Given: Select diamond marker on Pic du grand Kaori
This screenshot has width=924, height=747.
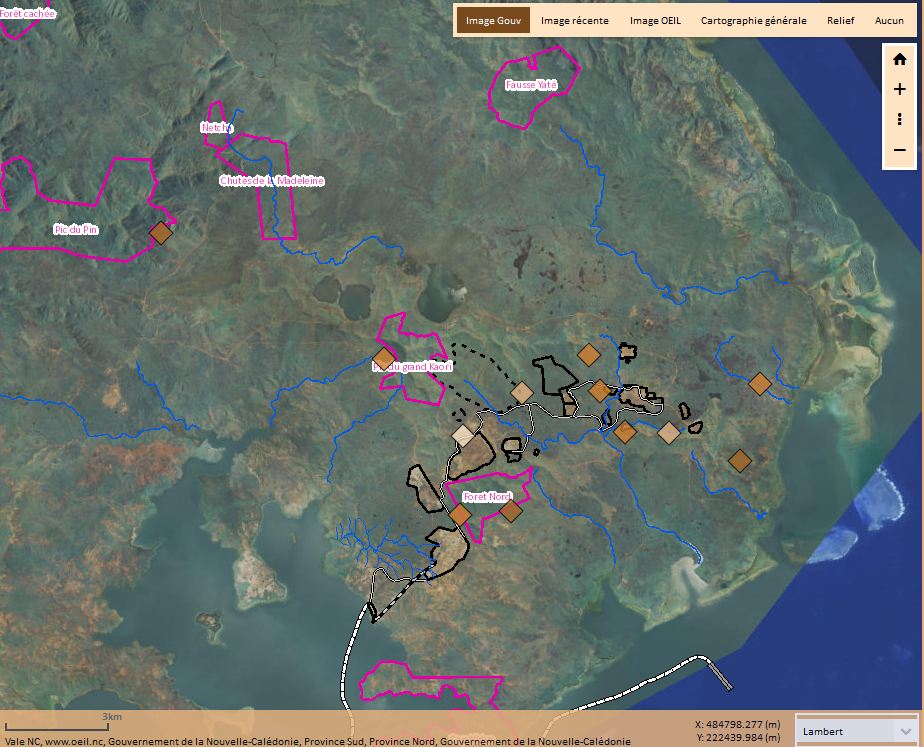Looking at the screenshot, I should 384,359.
